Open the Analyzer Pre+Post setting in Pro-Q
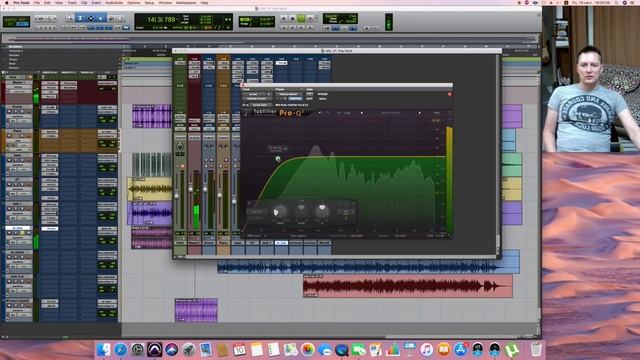This screenshot has height=360, width=640. (x=400, y=236)
